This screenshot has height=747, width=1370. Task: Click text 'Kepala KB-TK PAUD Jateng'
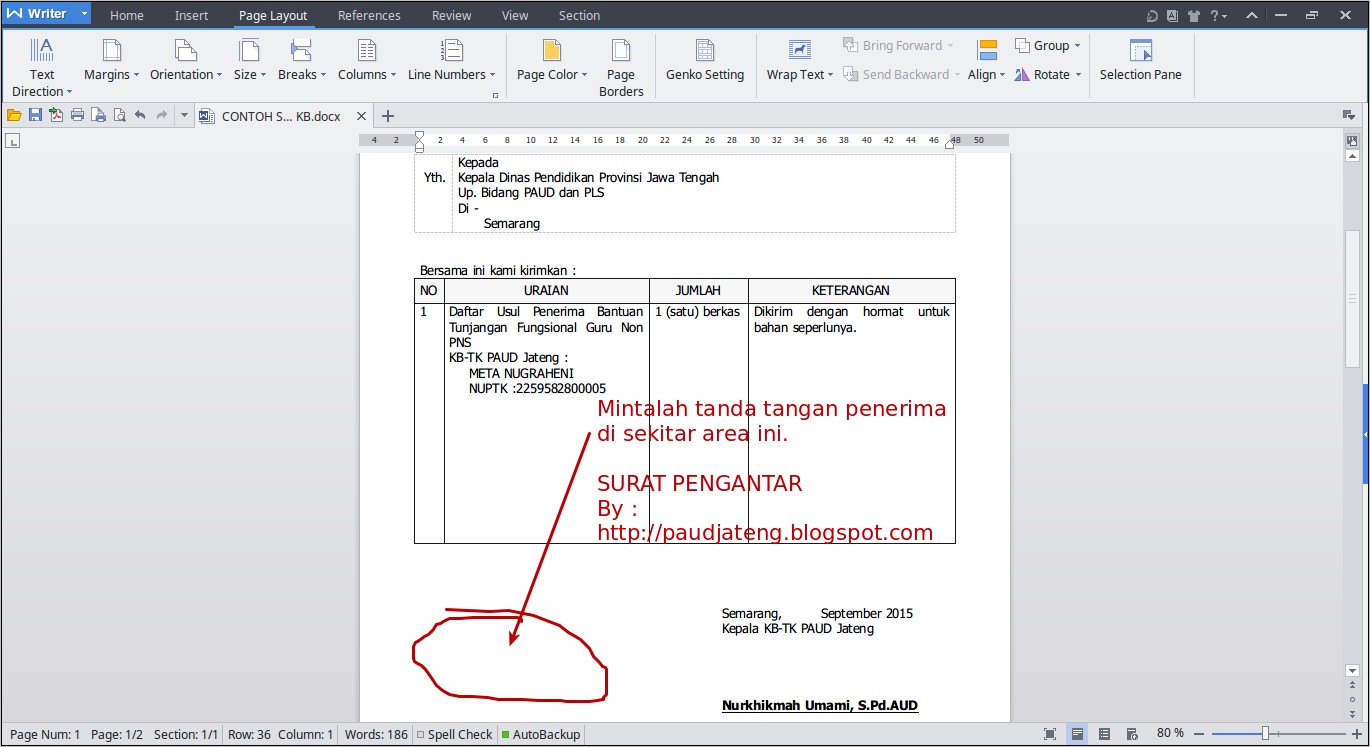pos(798,629)
